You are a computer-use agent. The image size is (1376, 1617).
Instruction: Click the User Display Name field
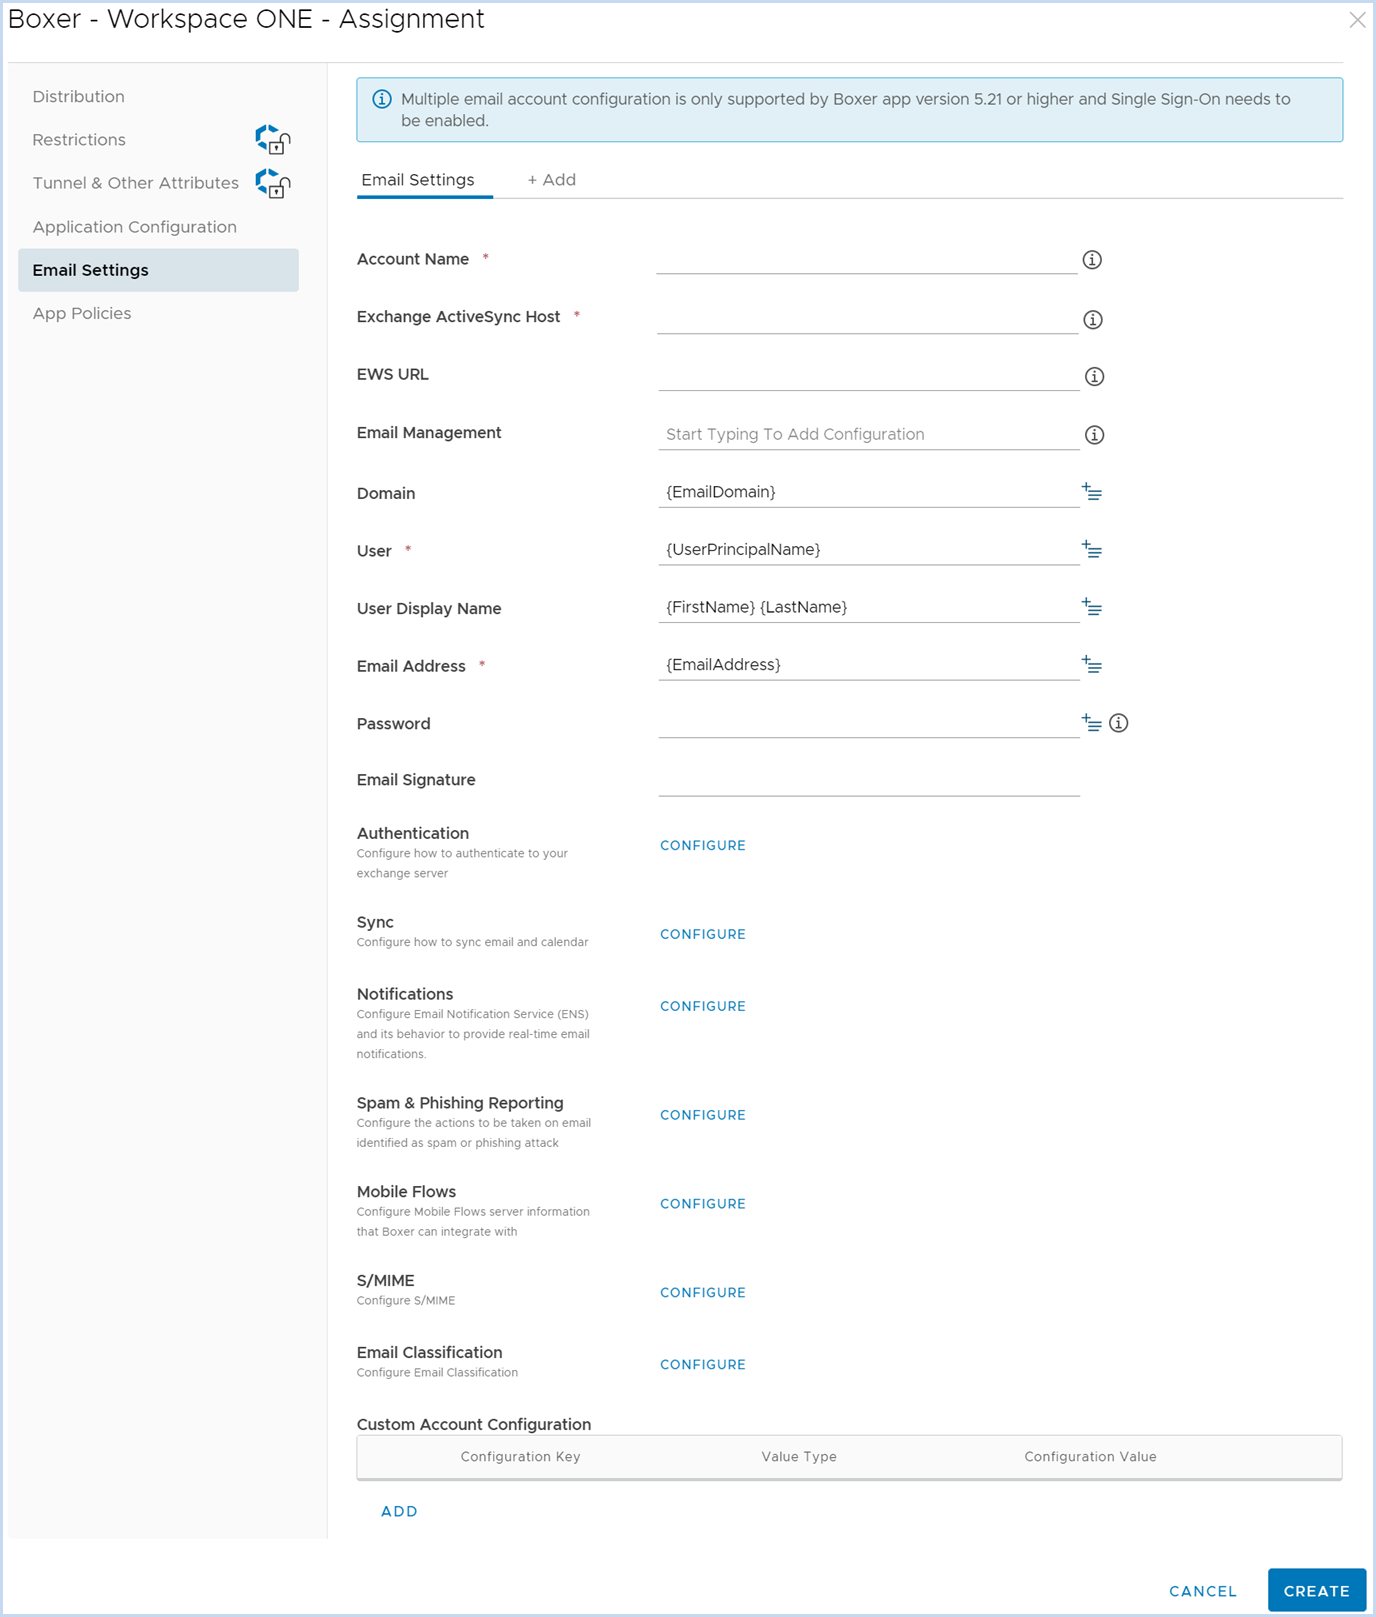[x=869, y=607]
